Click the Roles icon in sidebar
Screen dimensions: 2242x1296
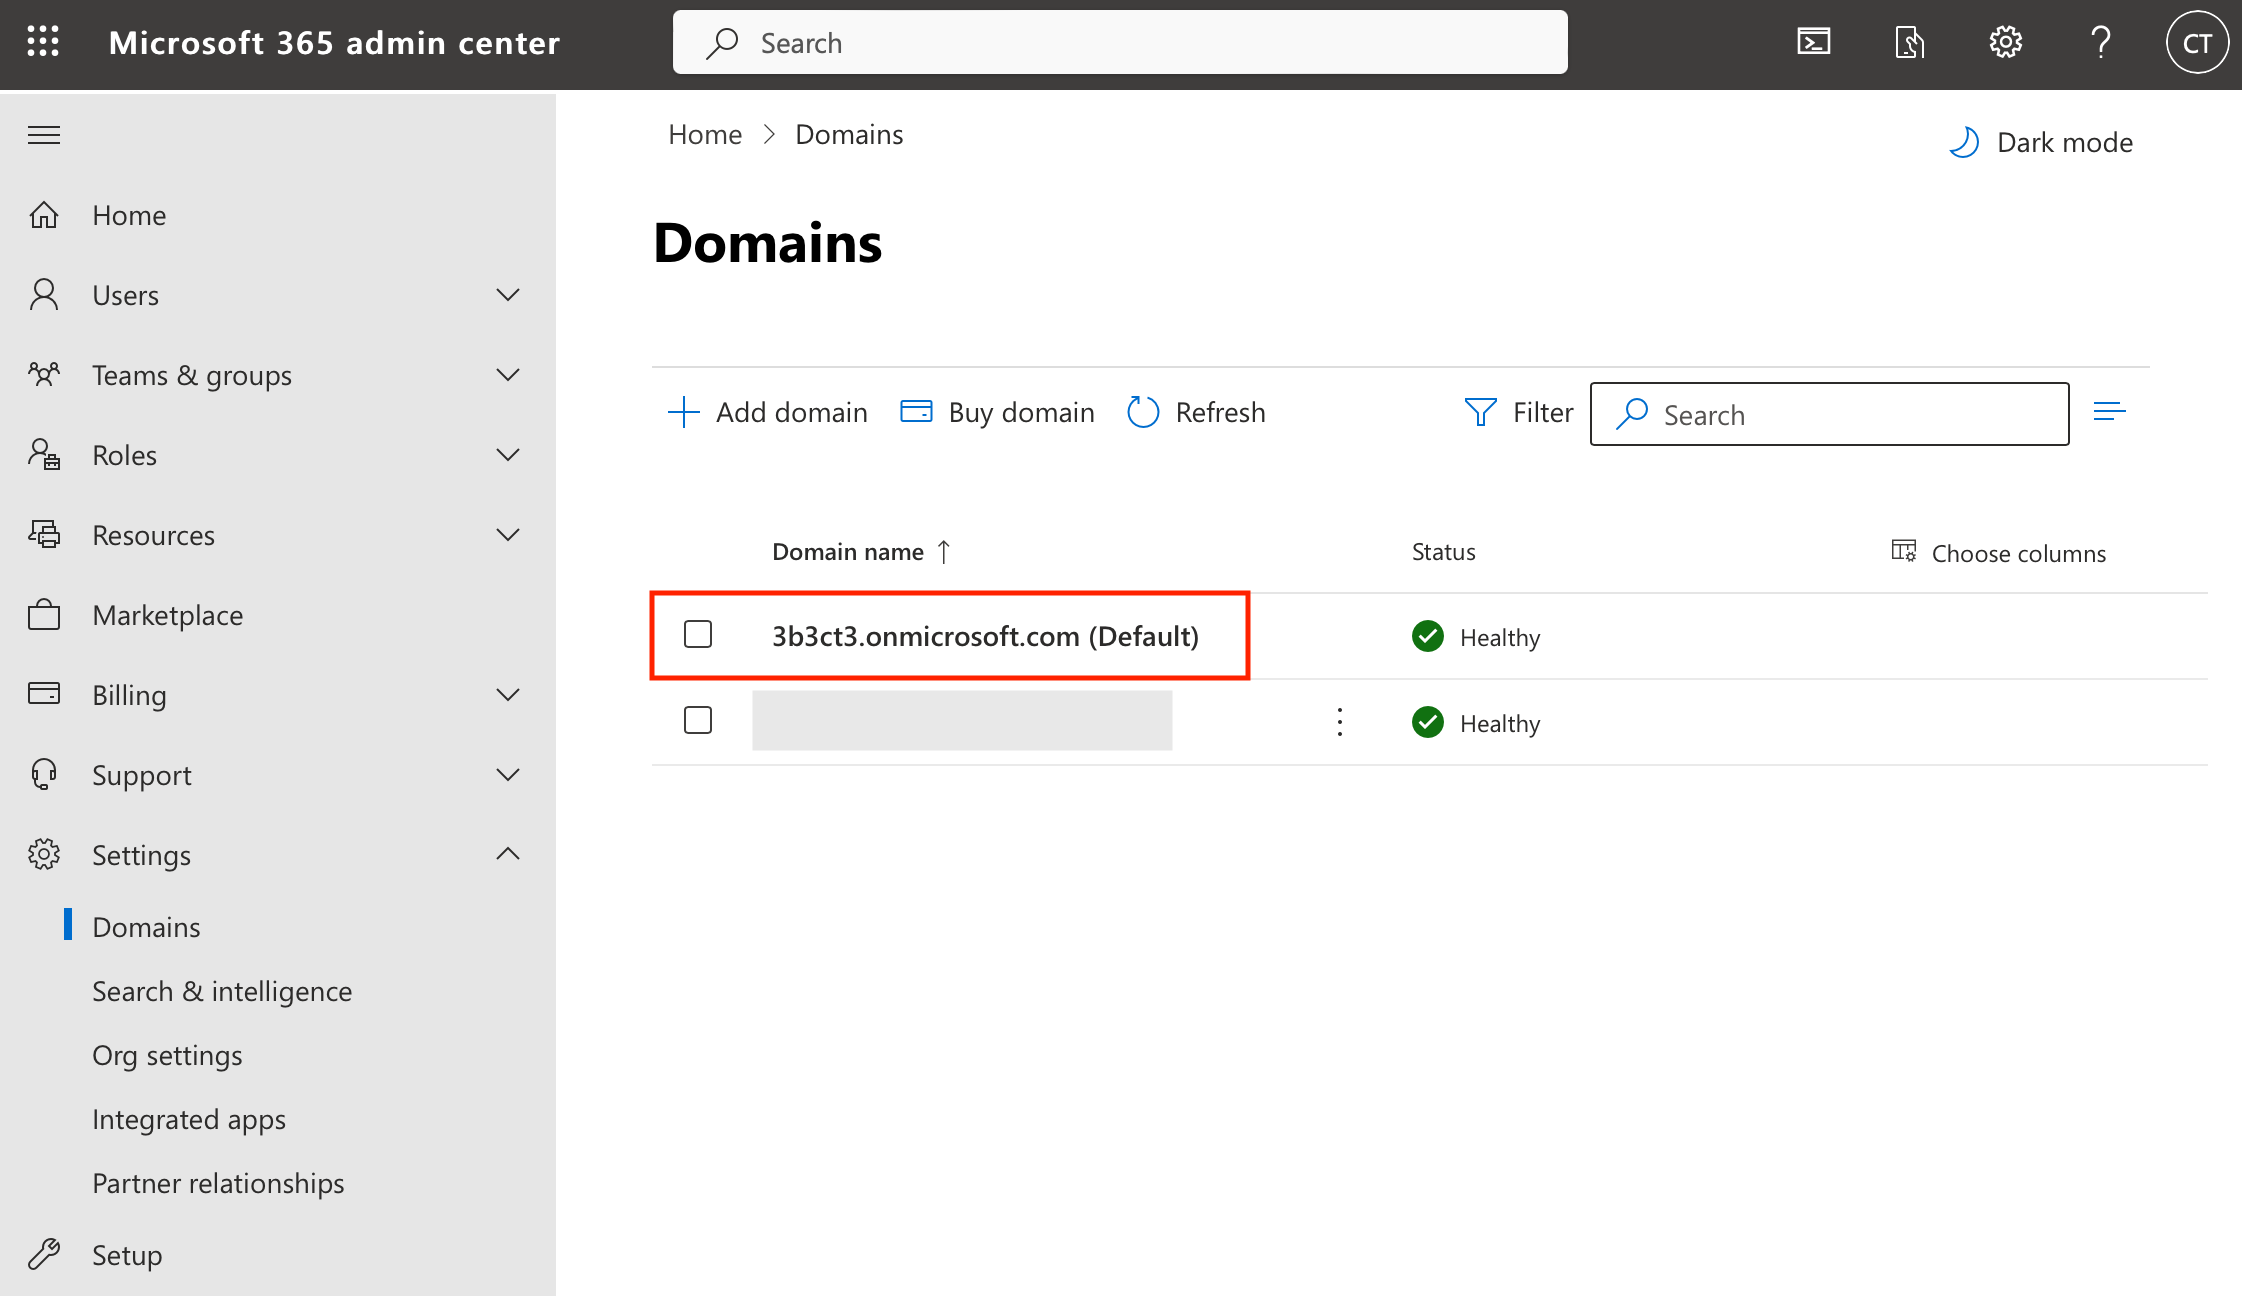44,455
